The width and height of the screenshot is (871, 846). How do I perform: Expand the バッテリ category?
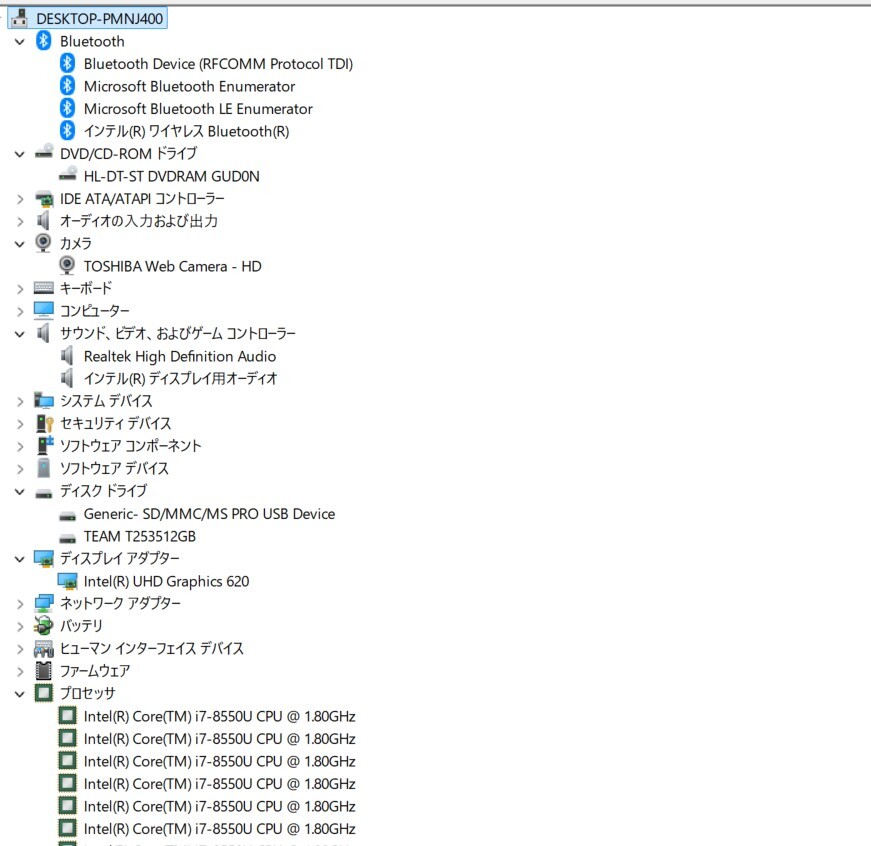click(x=20, y=626)
